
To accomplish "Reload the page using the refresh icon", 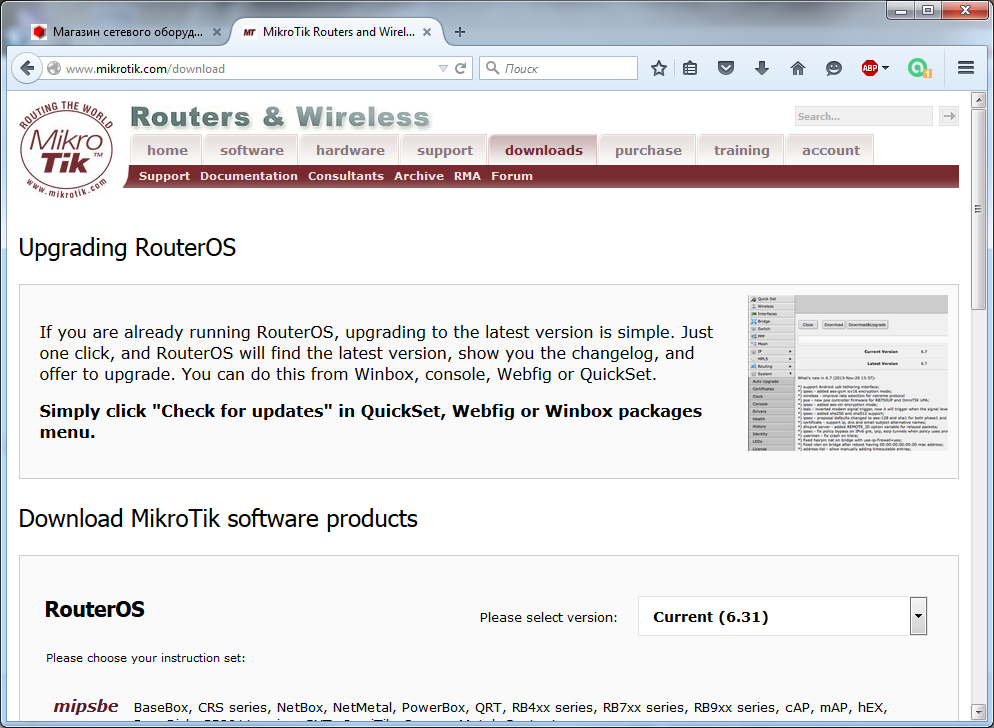I will [461, 69].
